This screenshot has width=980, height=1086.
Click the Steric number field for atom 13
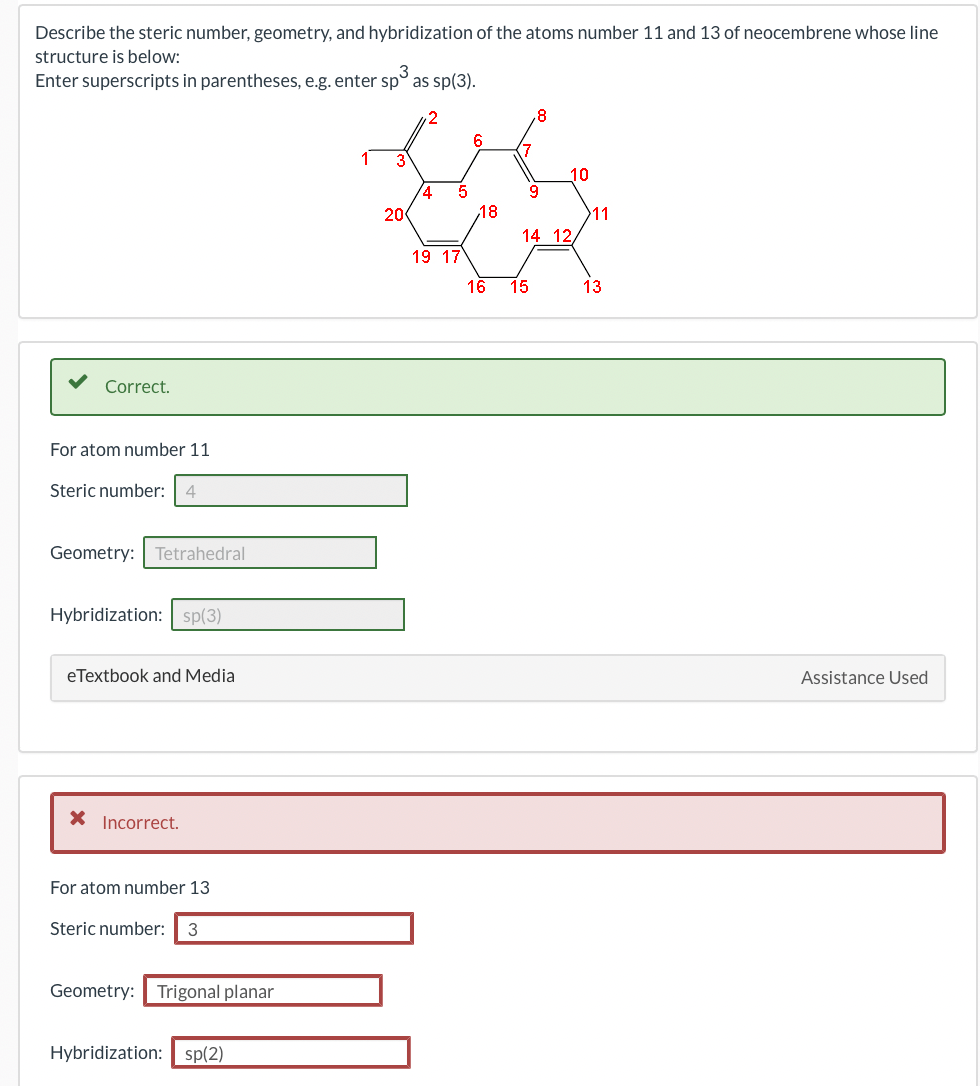294,929
